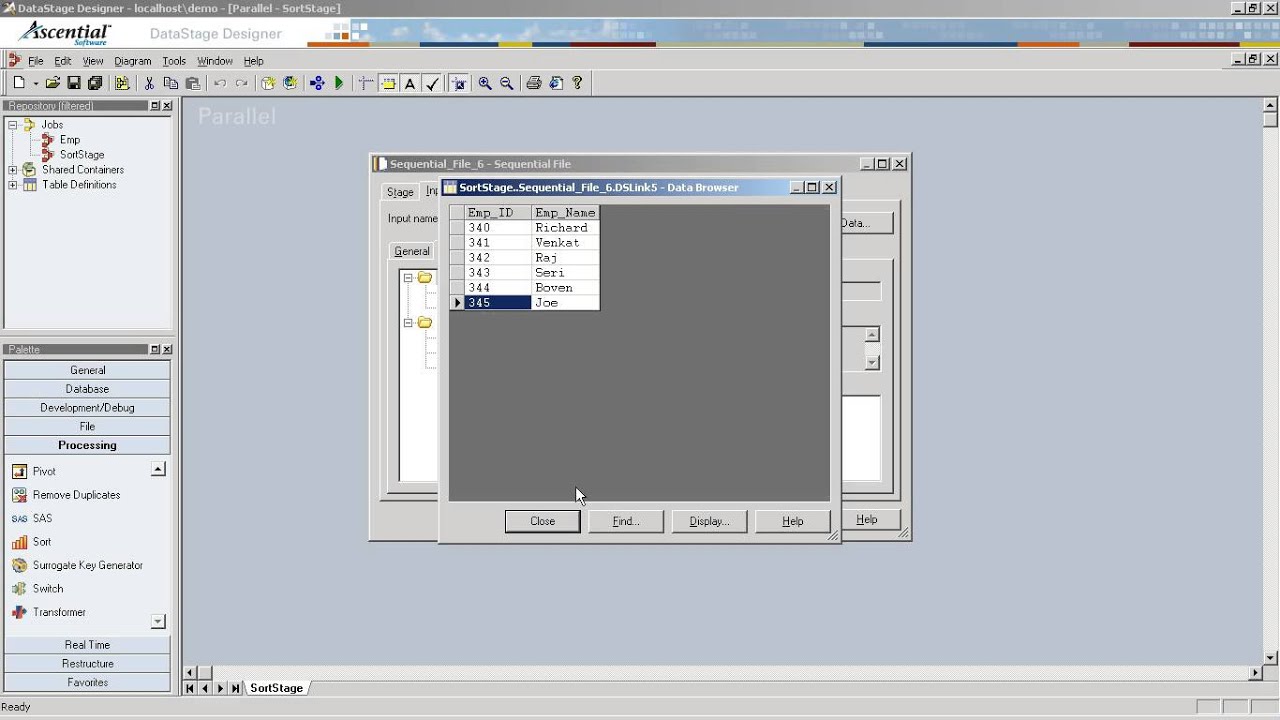Screen dimensions: 1280x720
Task: Click the Find... button in Data Browser
Action: [626, 521]
